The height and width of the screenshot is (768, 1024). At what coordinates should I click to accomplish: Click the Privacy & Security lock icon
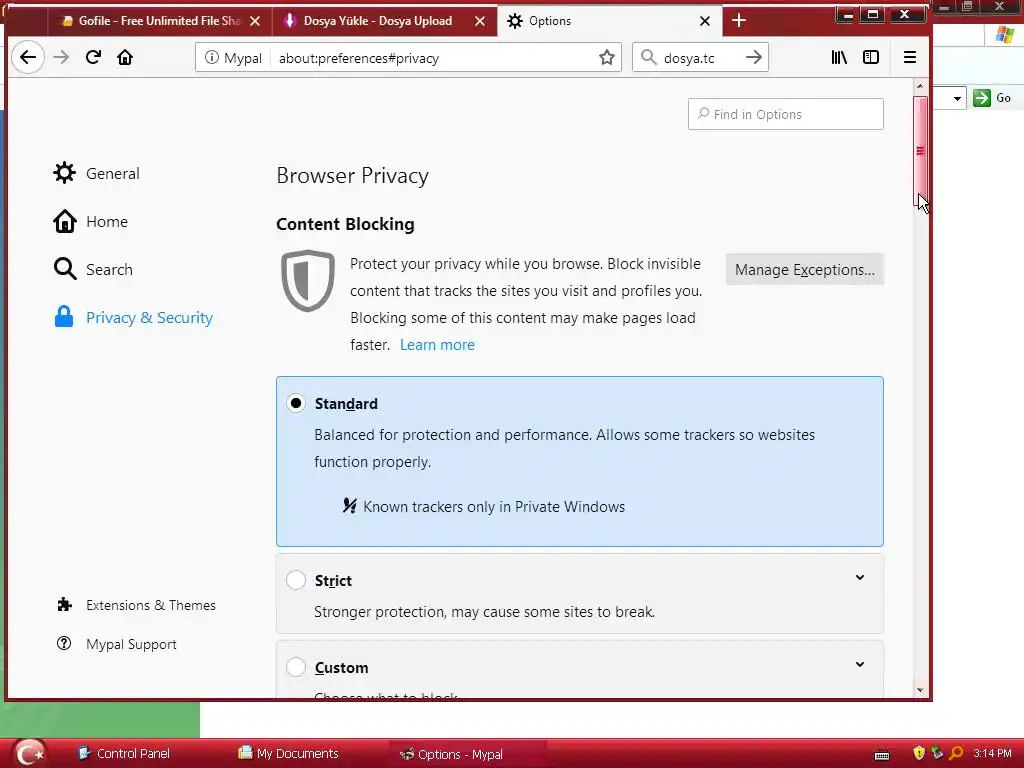[64, 317]
